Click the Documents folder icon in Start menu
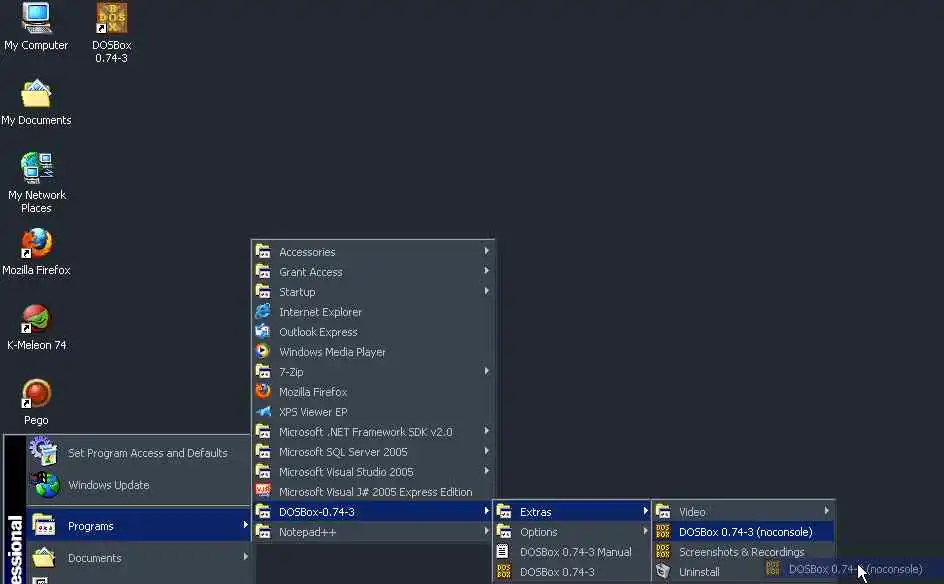Image resolution: width=944 pixels, height=584 pixels. click(44, 558)
